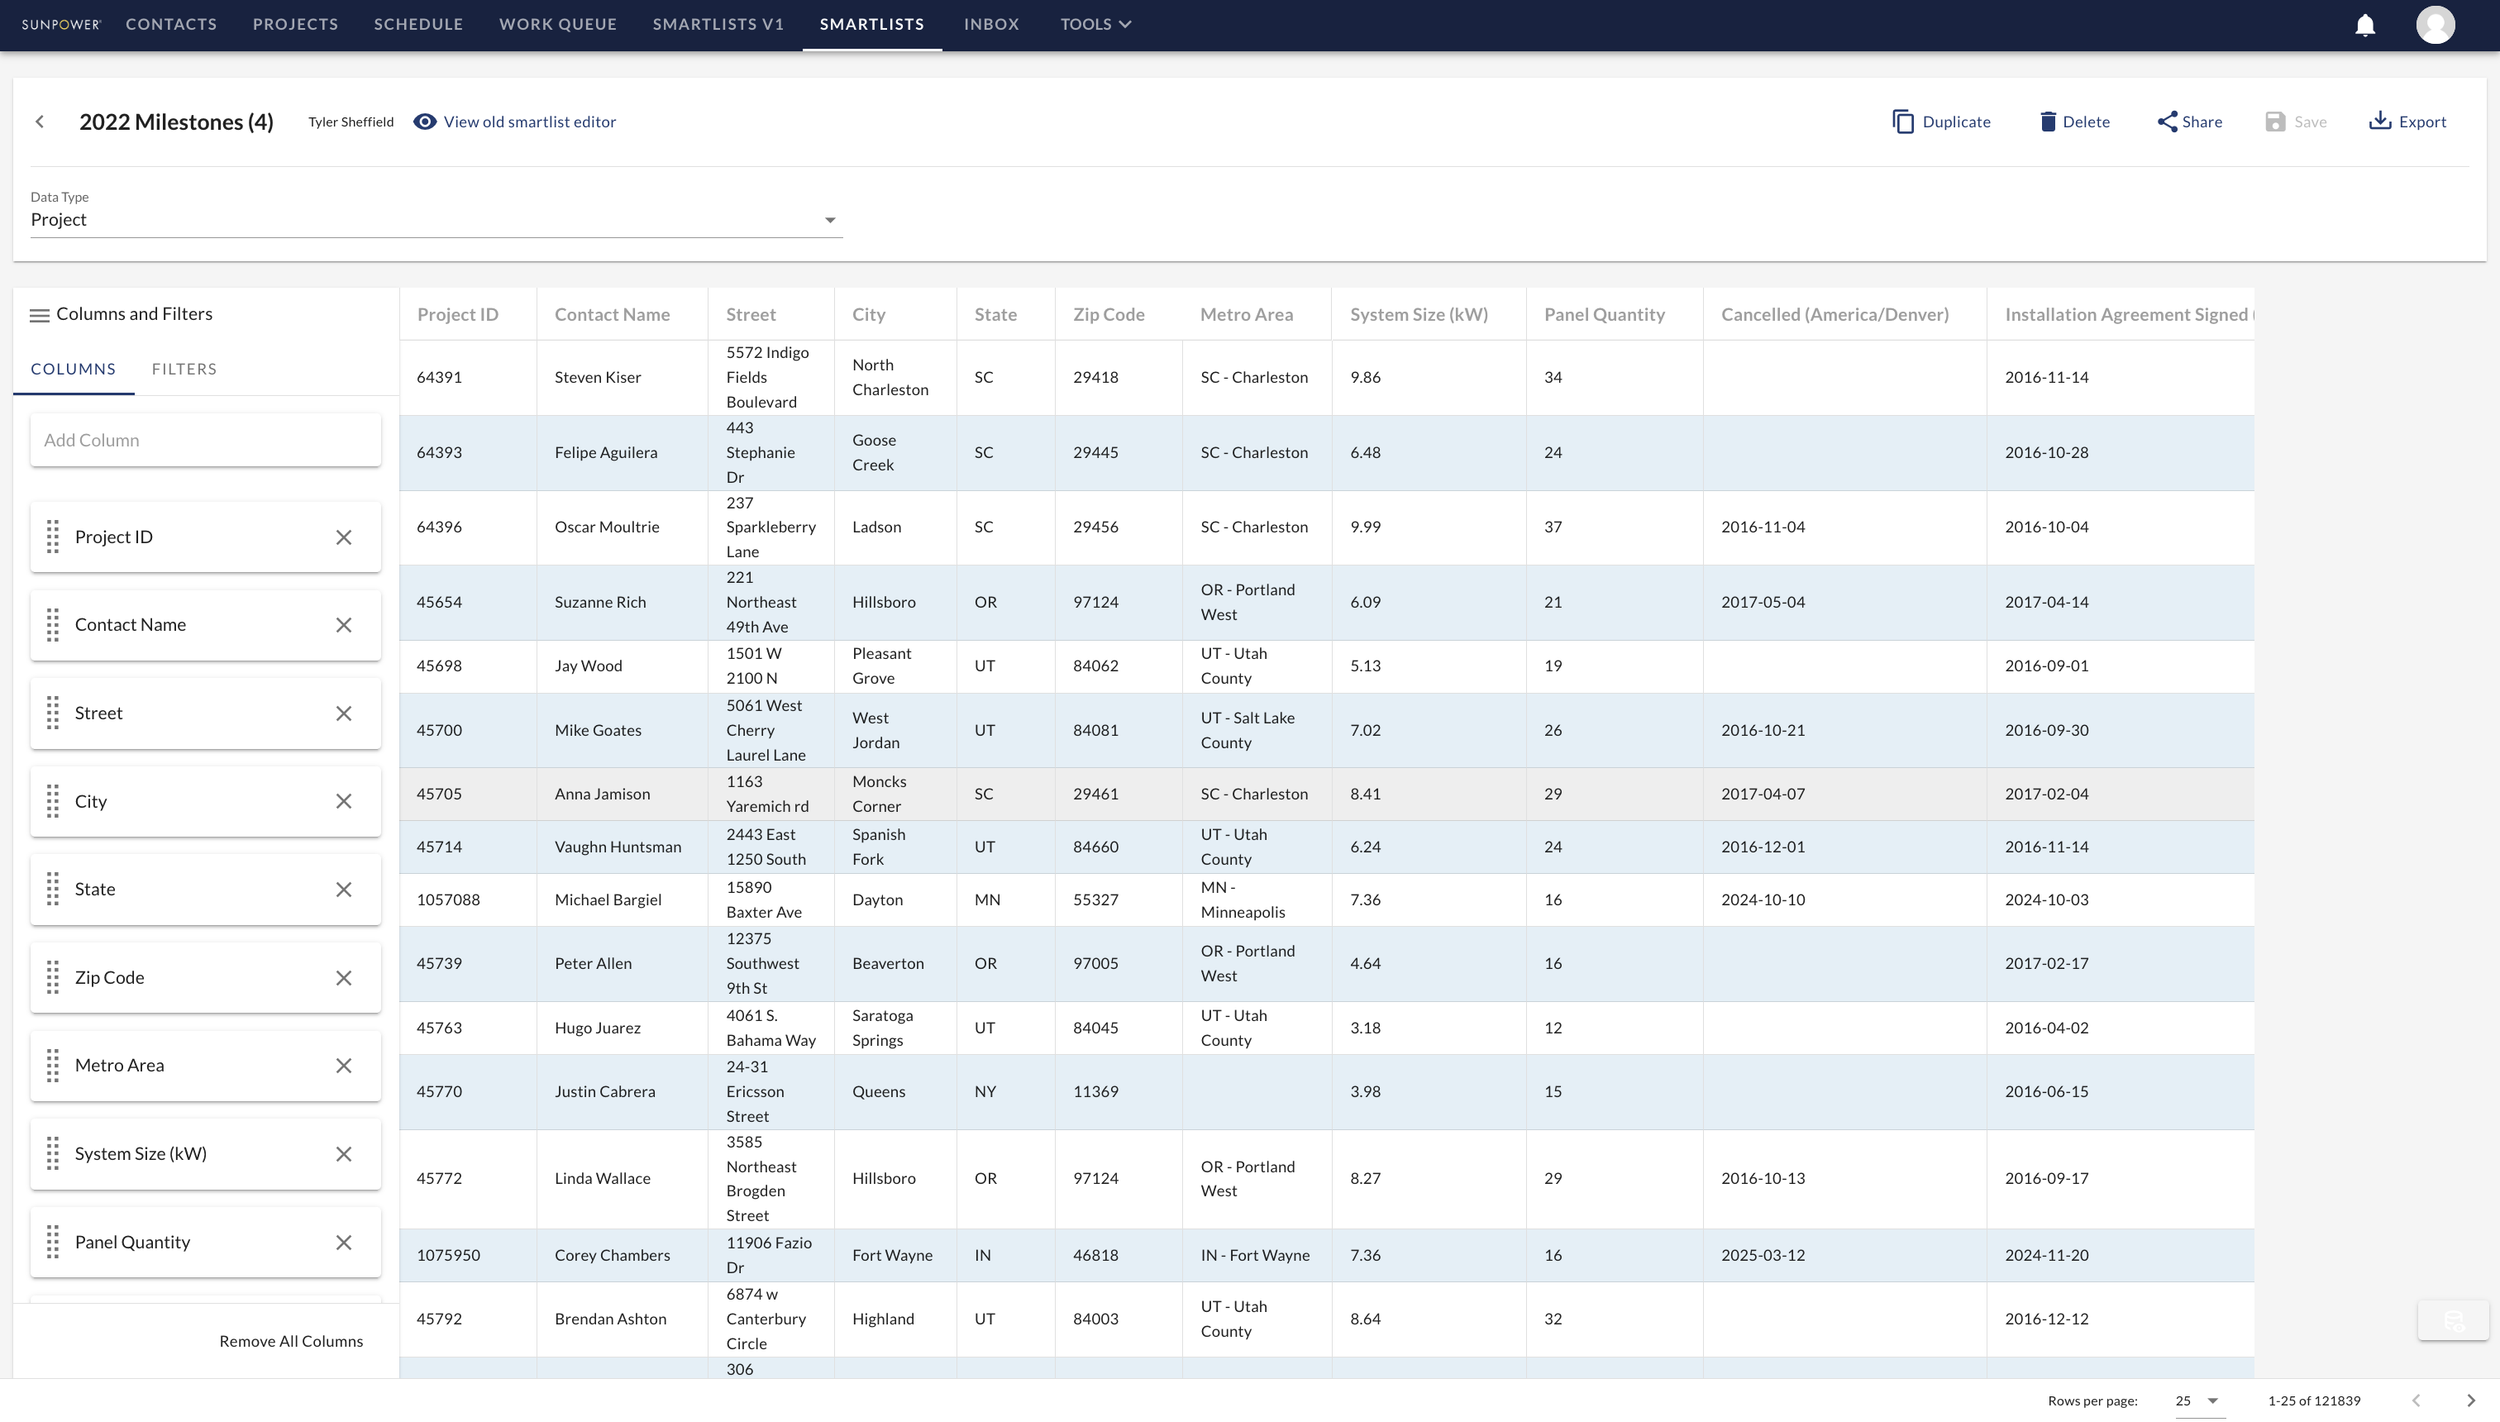Click the back arrow beside 2022 Milestones
Viewport: 2500px width, 1422px height.
40,121
